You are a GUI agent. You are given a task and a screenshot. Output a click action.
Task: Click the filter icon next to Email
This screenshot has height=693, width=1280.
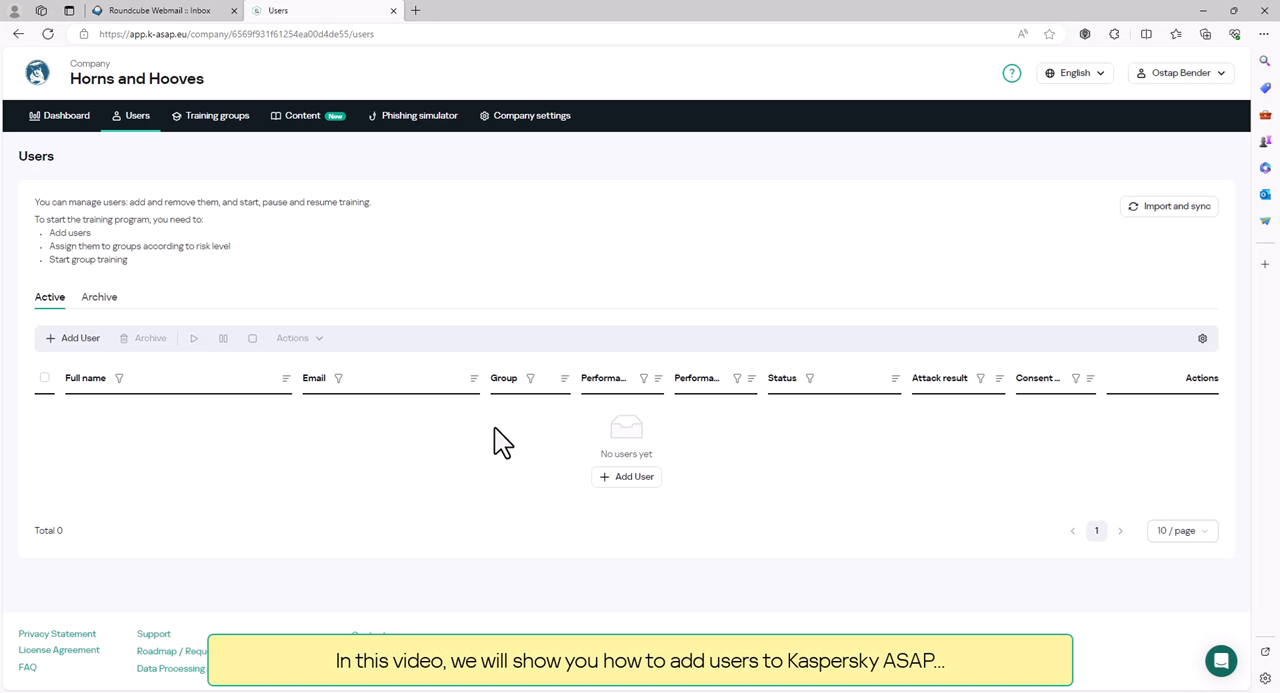coord(339,379)
